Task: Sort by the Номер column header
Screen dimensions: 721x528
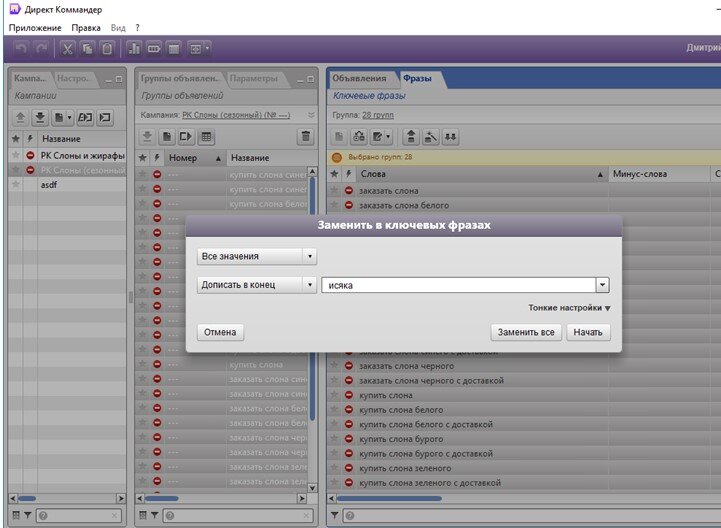Action: [195, 158]
